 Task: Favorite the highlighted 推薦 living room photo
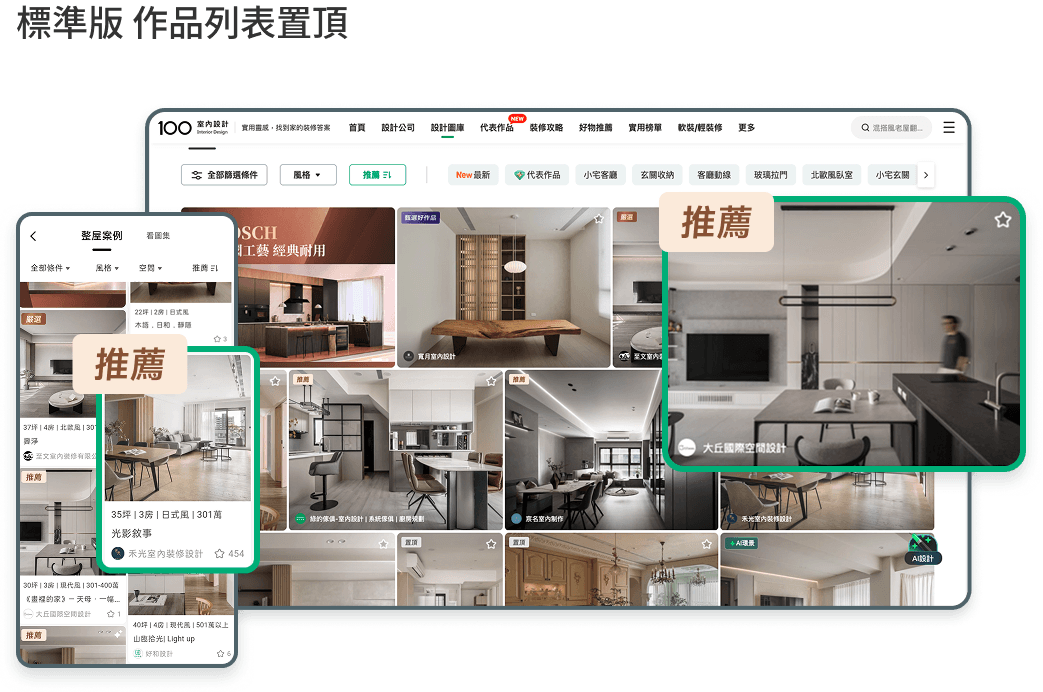click(x=1002, y=220)
